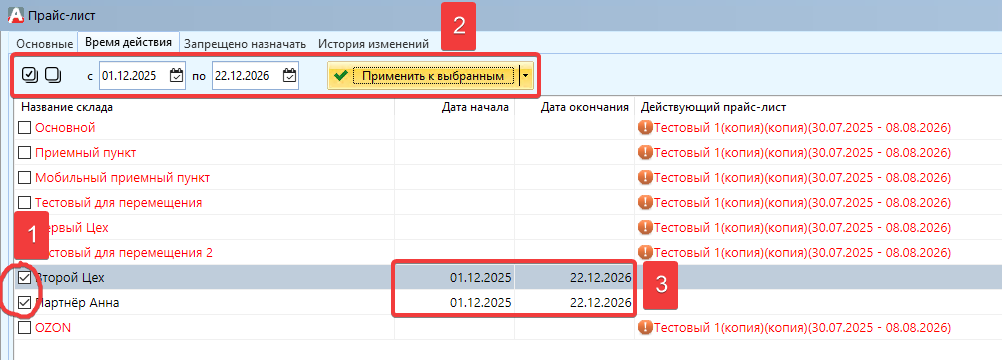
Task: Click warning icon in Приемный пункт row
Action: [645, 153]
